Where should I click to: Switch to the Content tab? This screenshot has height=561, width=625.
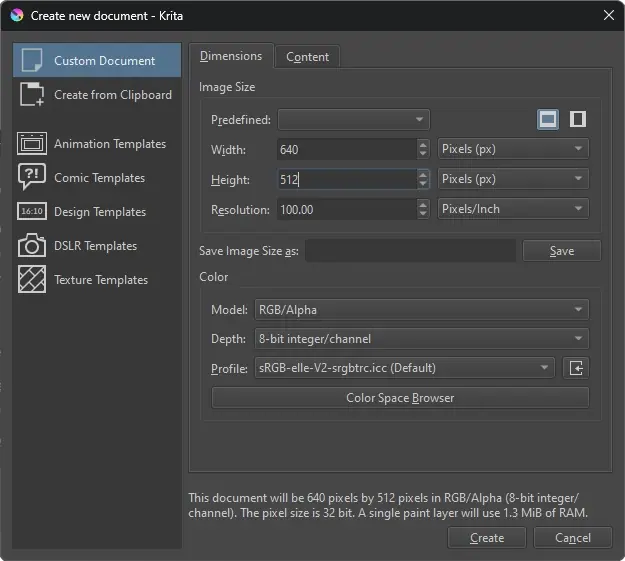click(x=307, y=57)
